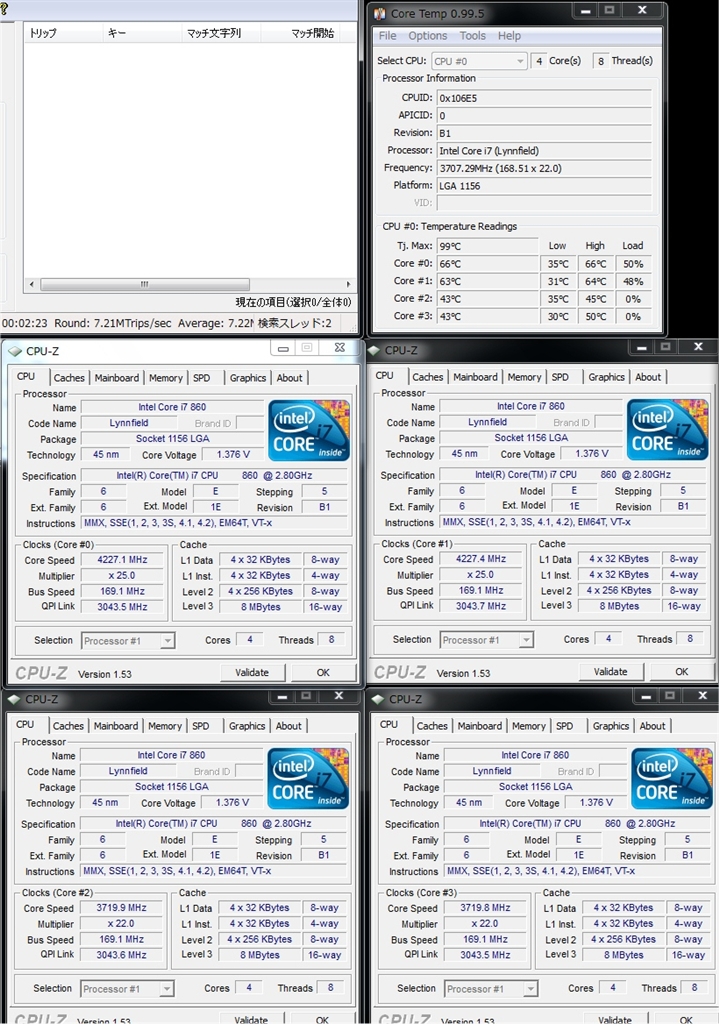The width and height of the screenshot is (719, 1024).
Task: Click OK in Core #0 CPU-Z window
Action: 323,672
